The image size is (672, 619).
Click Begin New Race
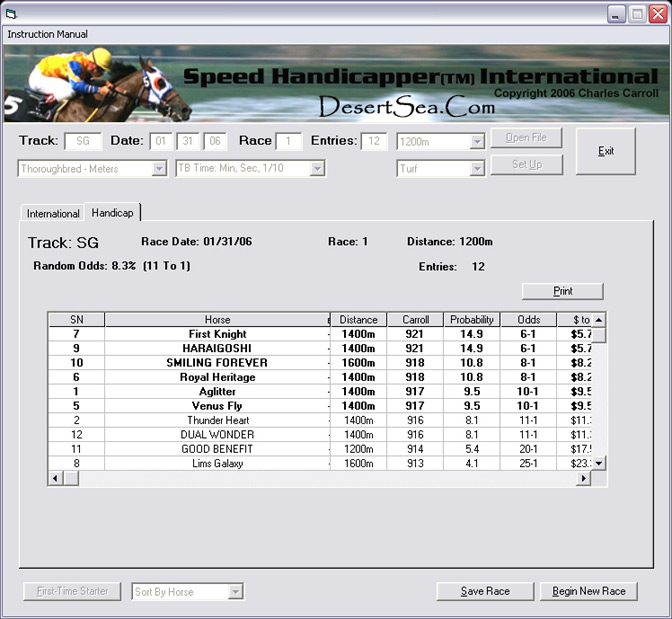coord(588,591)
